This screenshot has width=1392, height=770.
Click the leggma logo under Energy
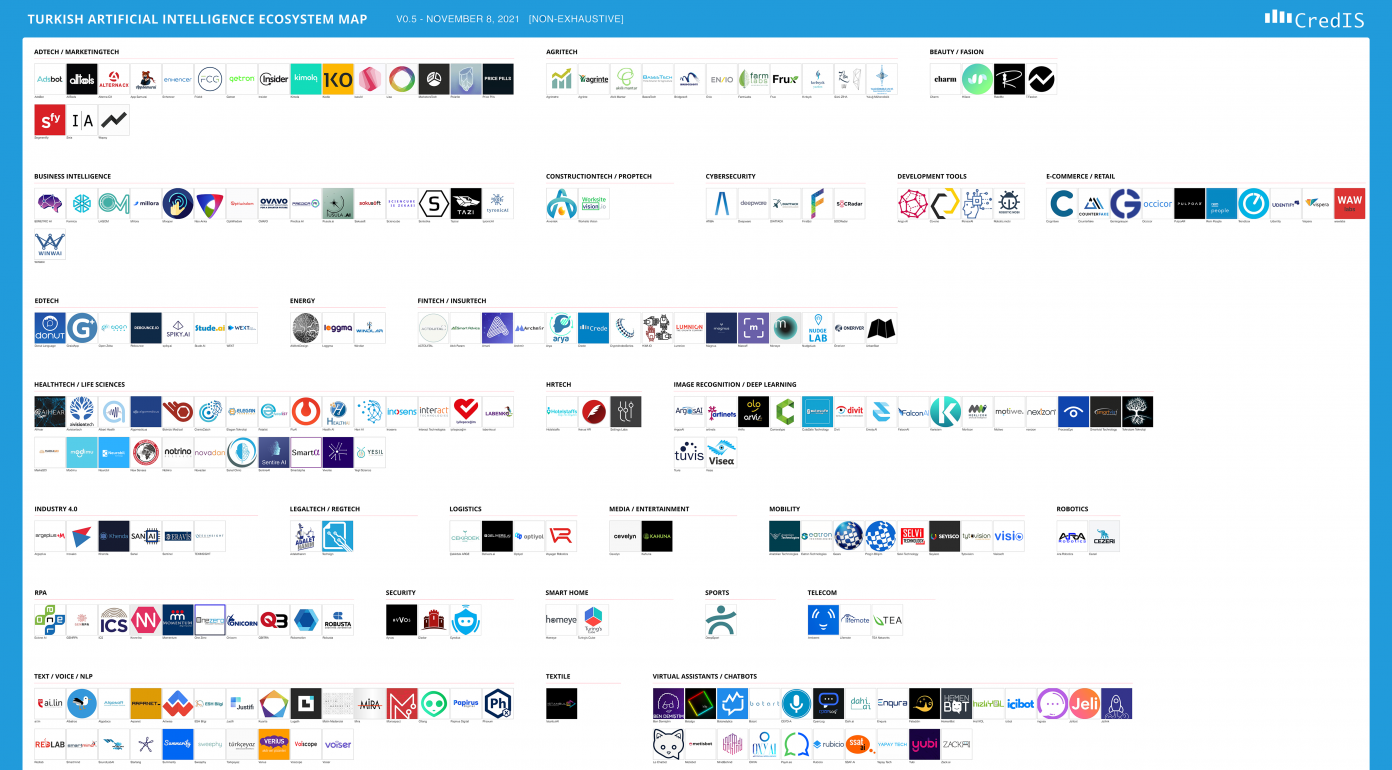click(x=338, y=328)
